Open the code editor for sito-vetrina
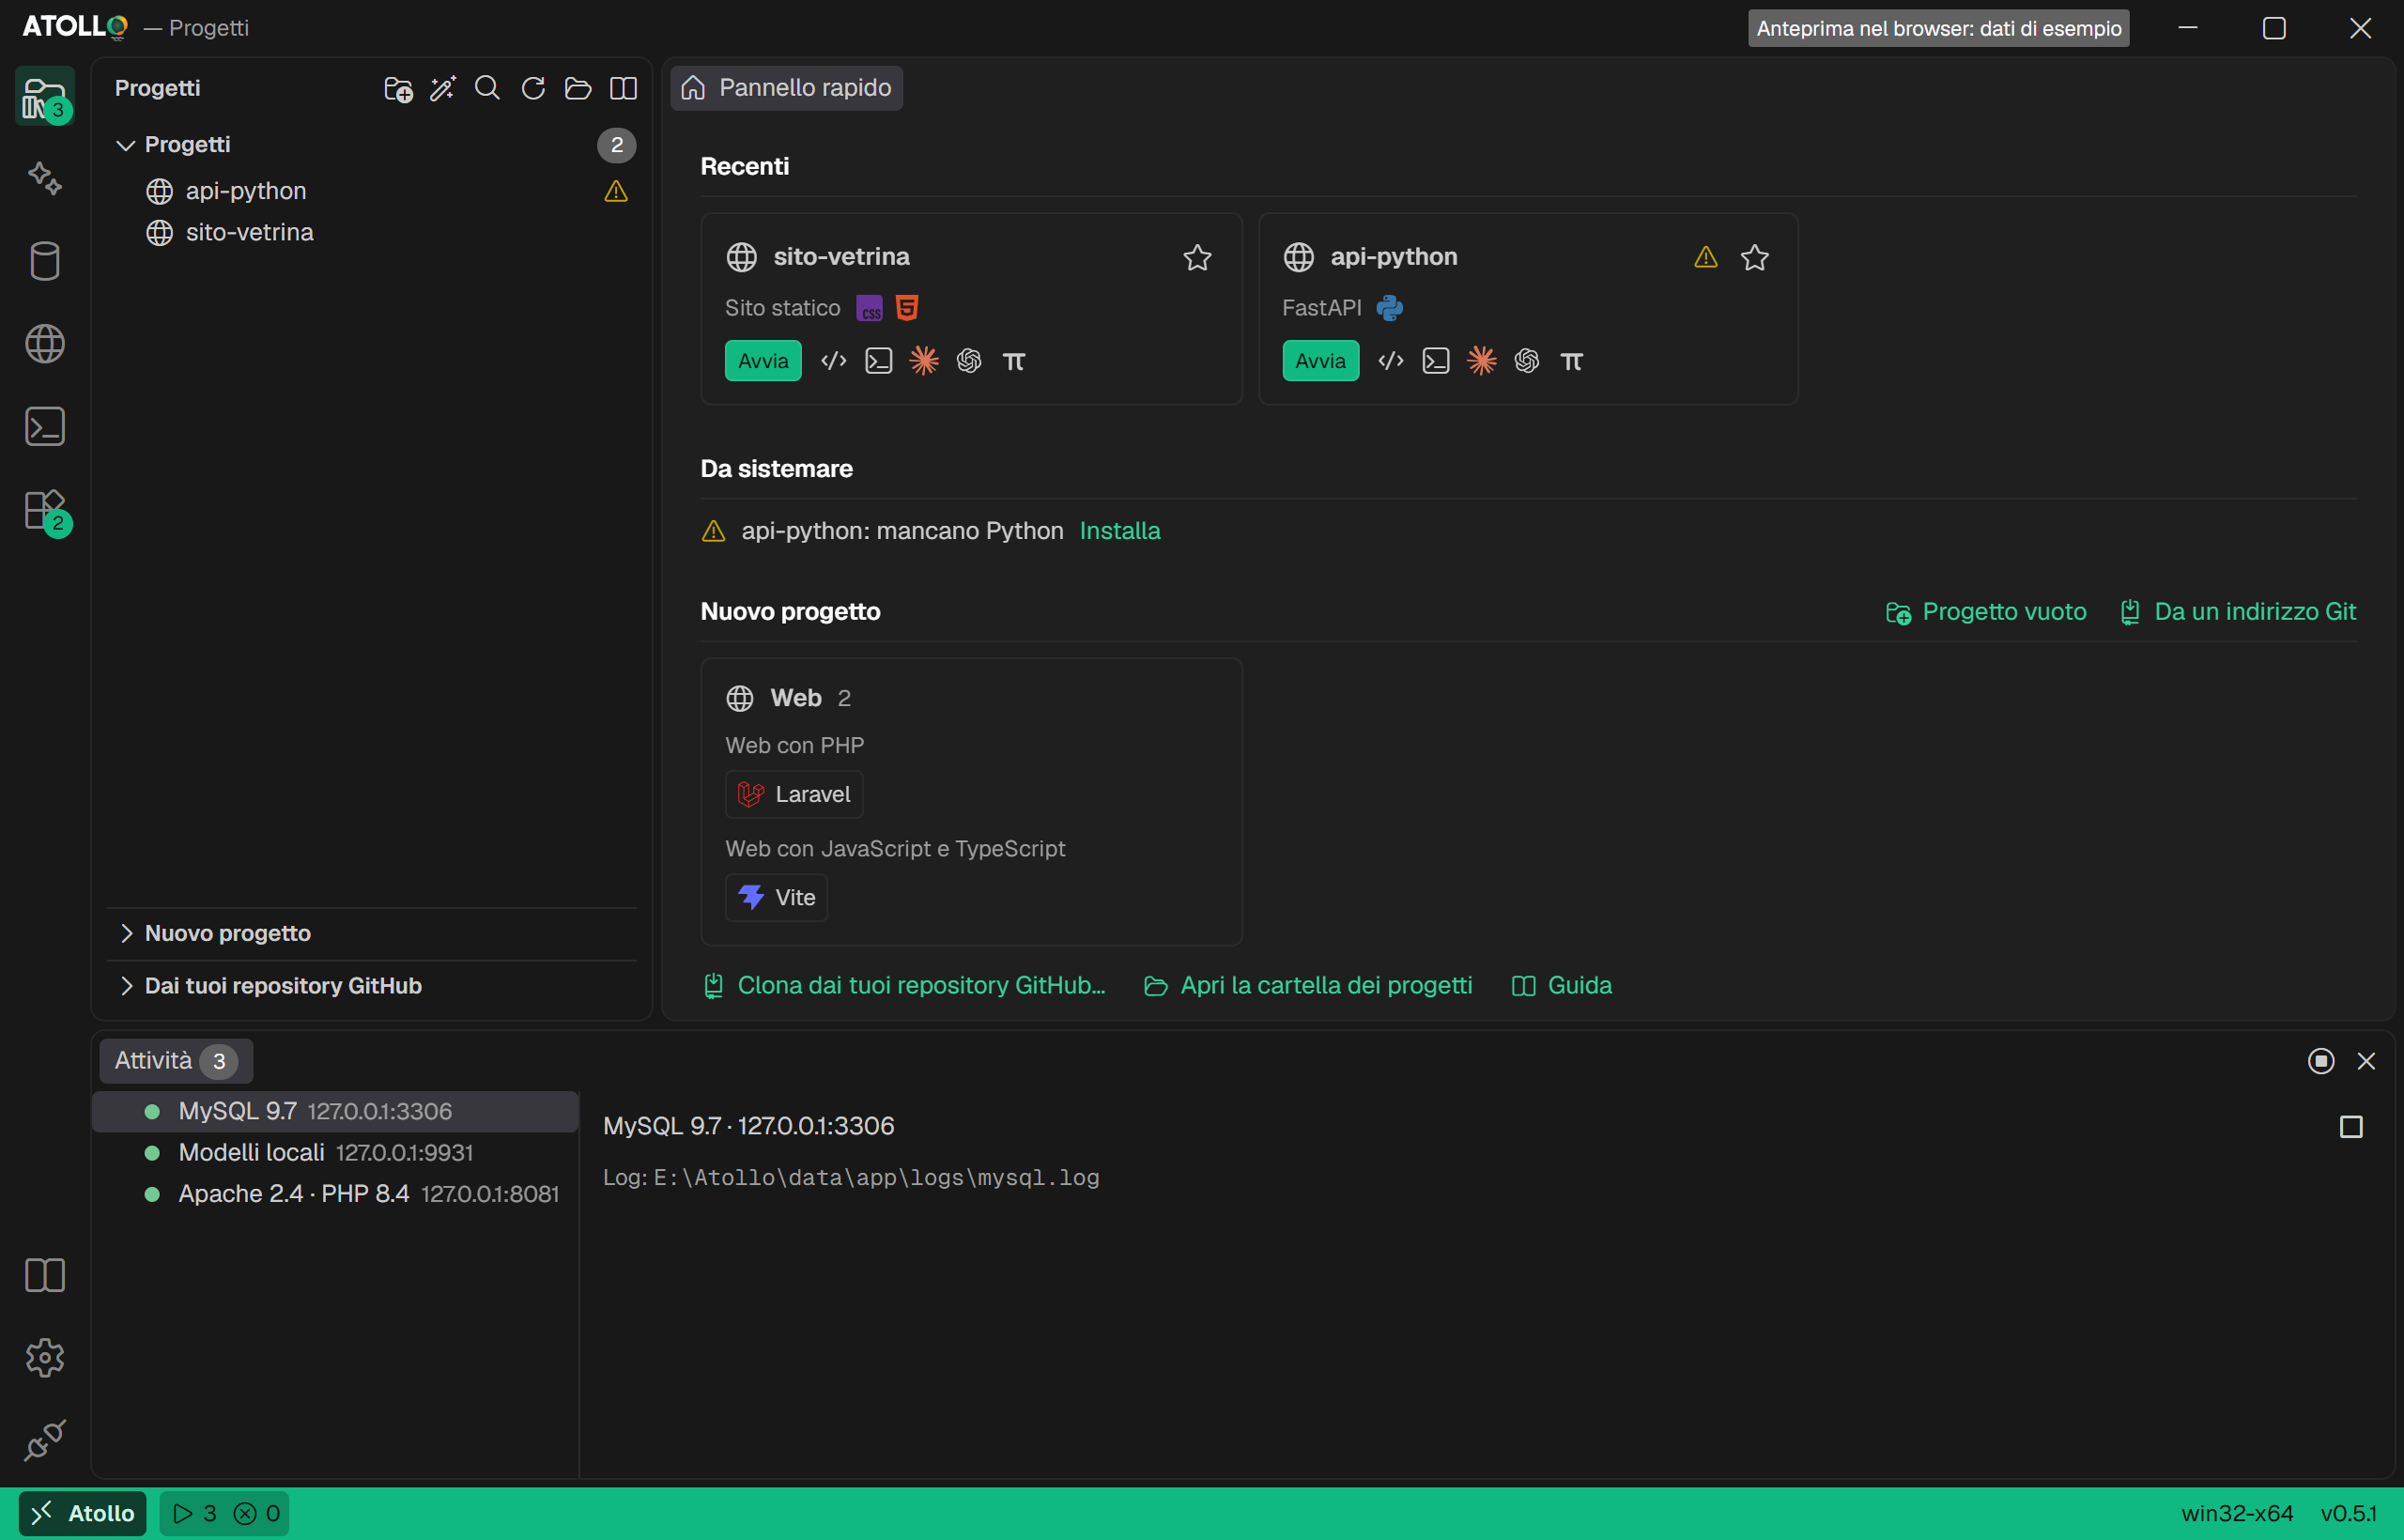 (834, 361)
